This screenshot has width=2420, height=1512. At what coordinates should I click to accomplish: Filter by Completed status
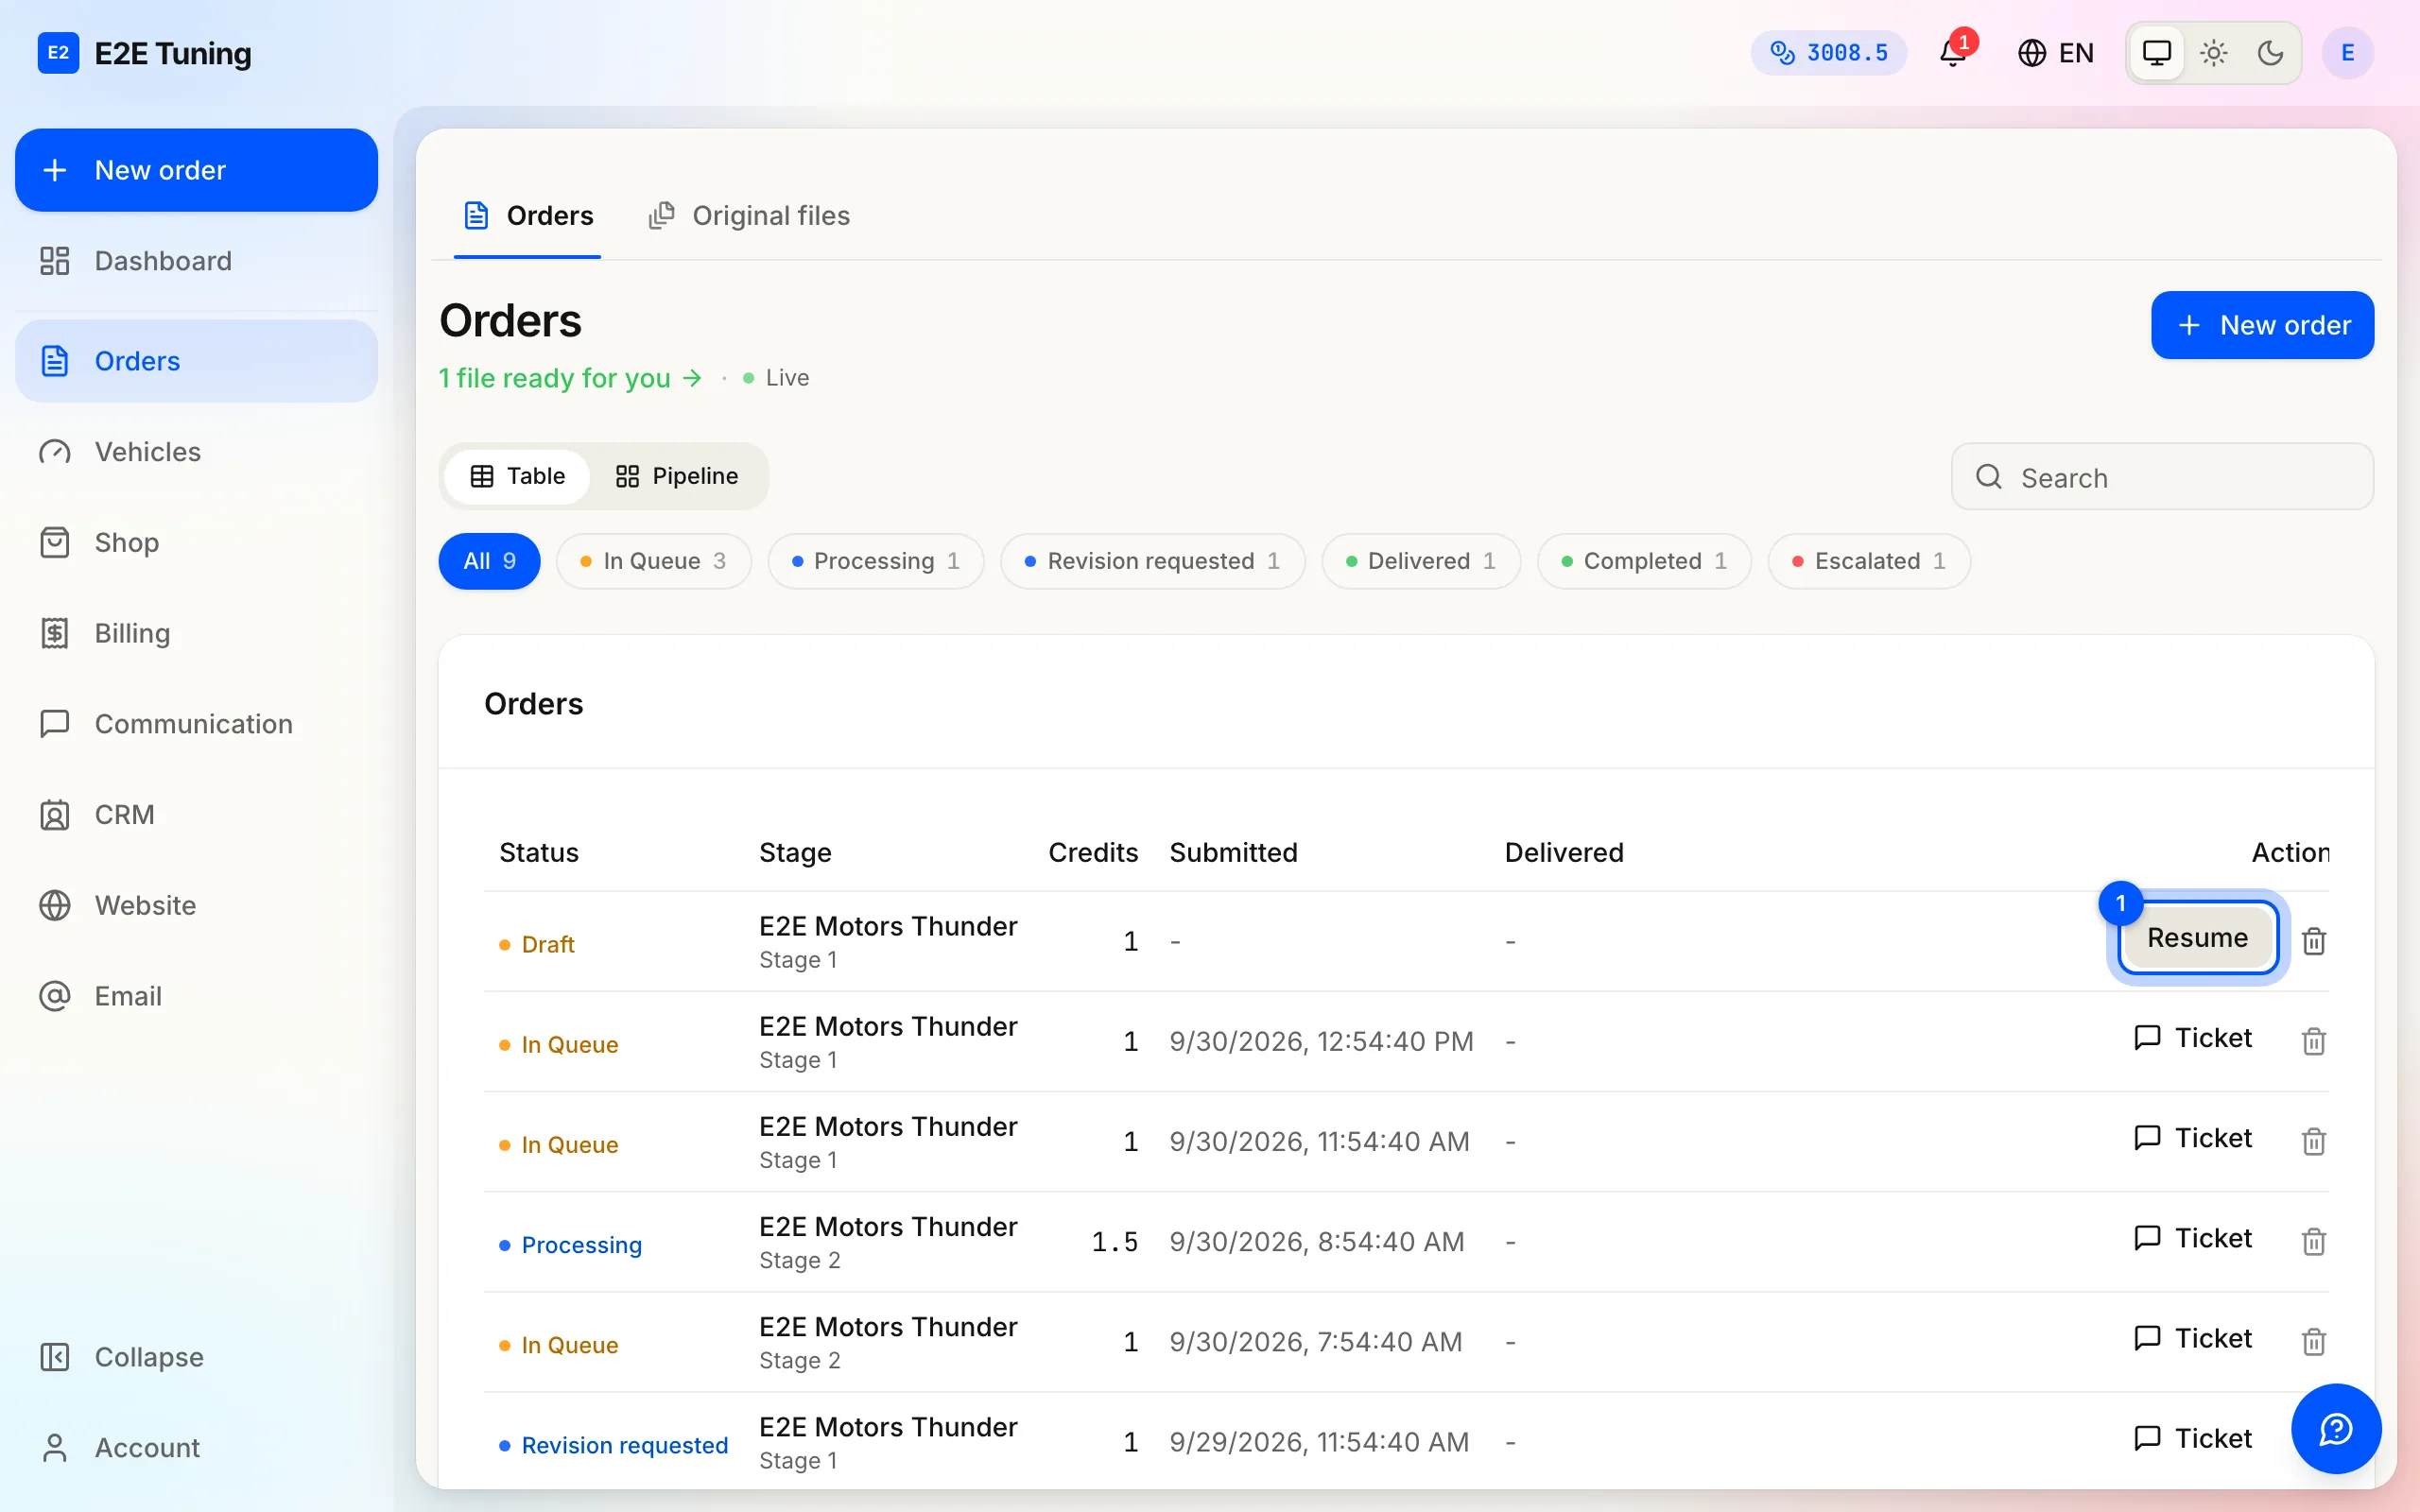pos(1644,561)
